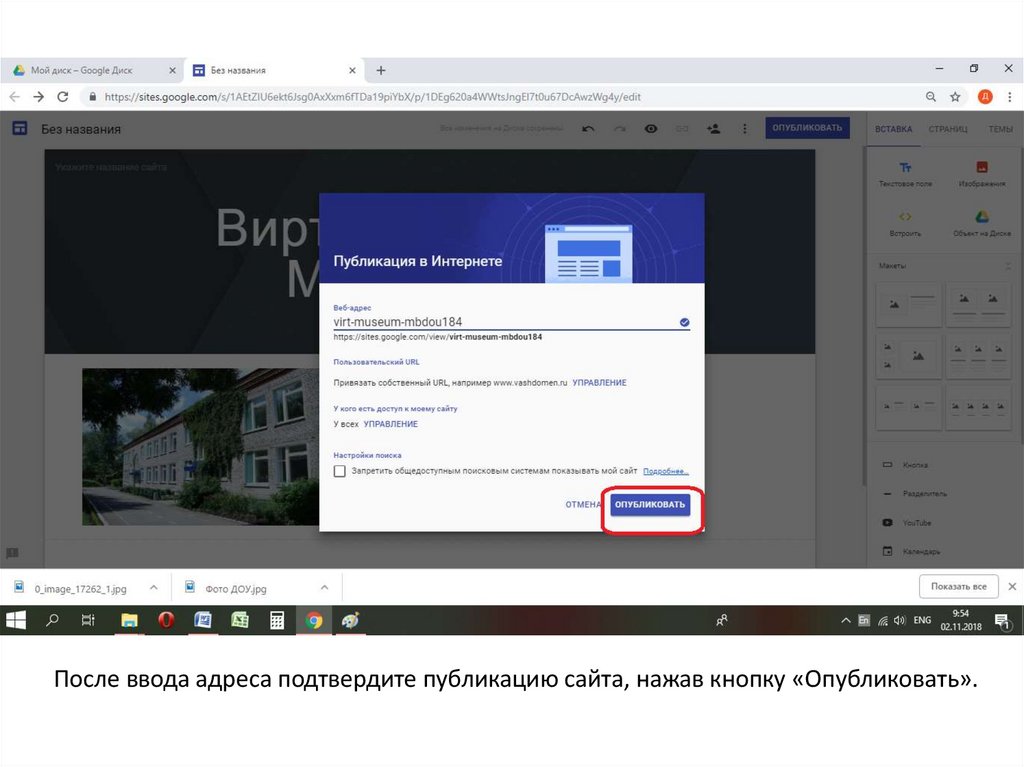Insert a YouTube video

(907, 523)
